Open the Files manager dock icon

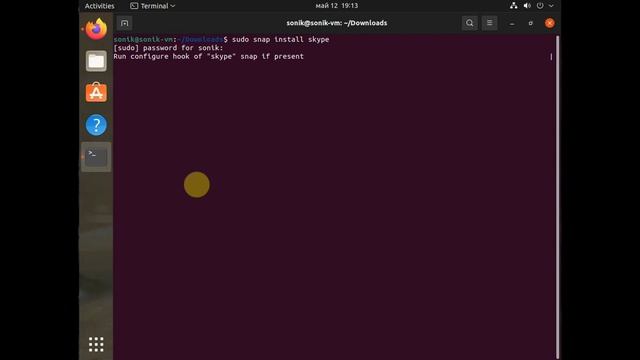pyautogui.click(x=96, y=61)
